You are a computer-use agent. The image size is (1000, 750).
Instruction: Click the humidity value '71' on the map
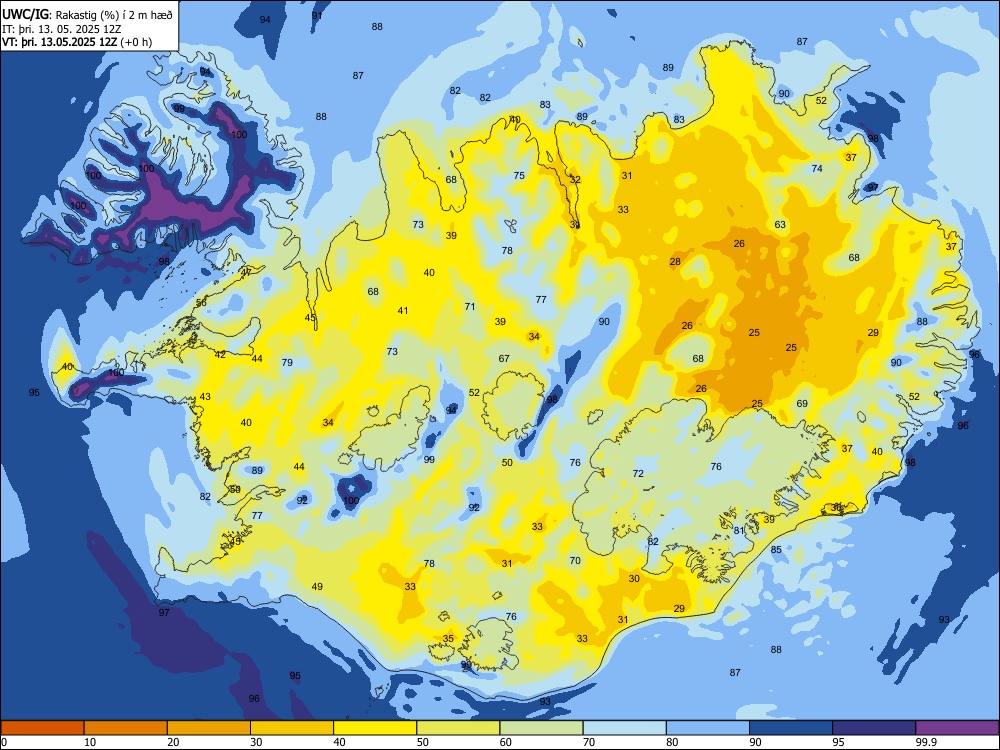click(470, 307)
